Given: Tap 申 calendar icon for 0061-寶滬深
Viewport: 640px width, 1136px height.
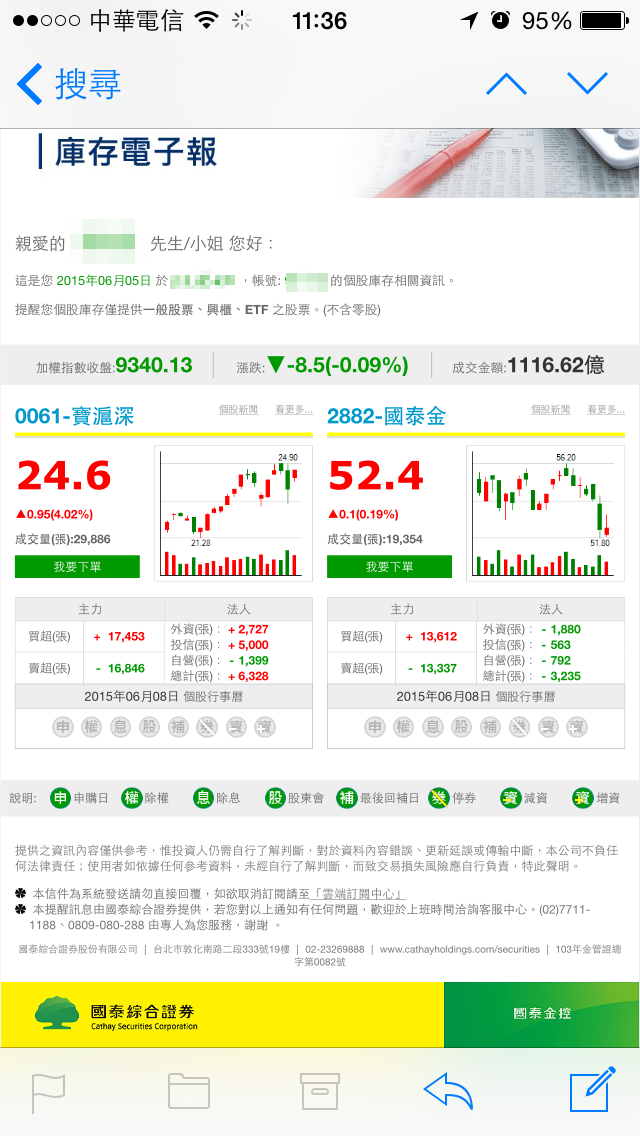Looking at the screenshot, I should 63,727.
